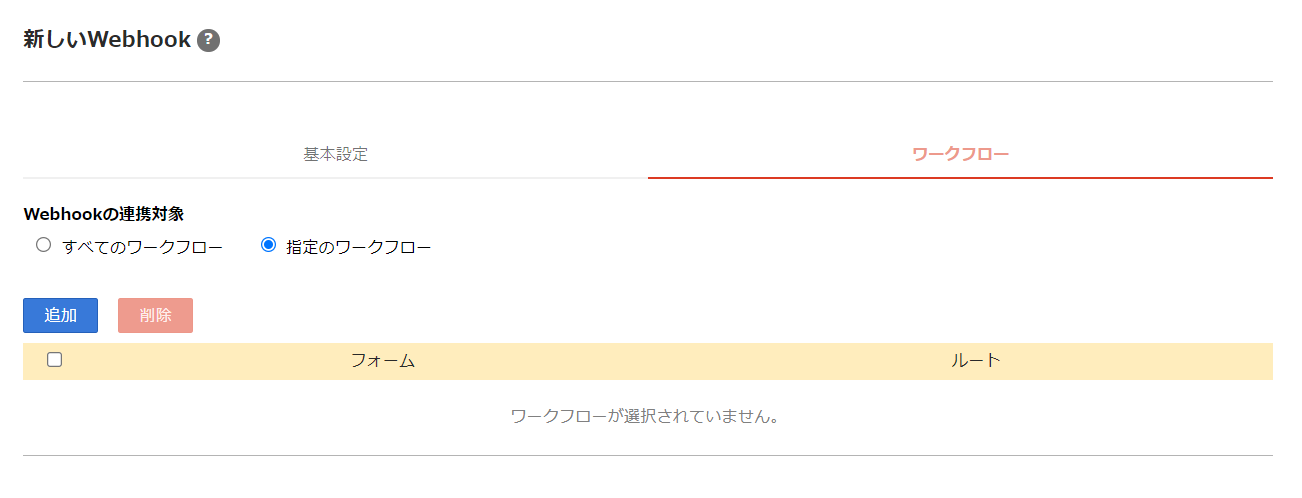1302x498 pixels.
Task: Click the grey underline beneath 基本設定 tab
Action: click(x=335, y=178)
